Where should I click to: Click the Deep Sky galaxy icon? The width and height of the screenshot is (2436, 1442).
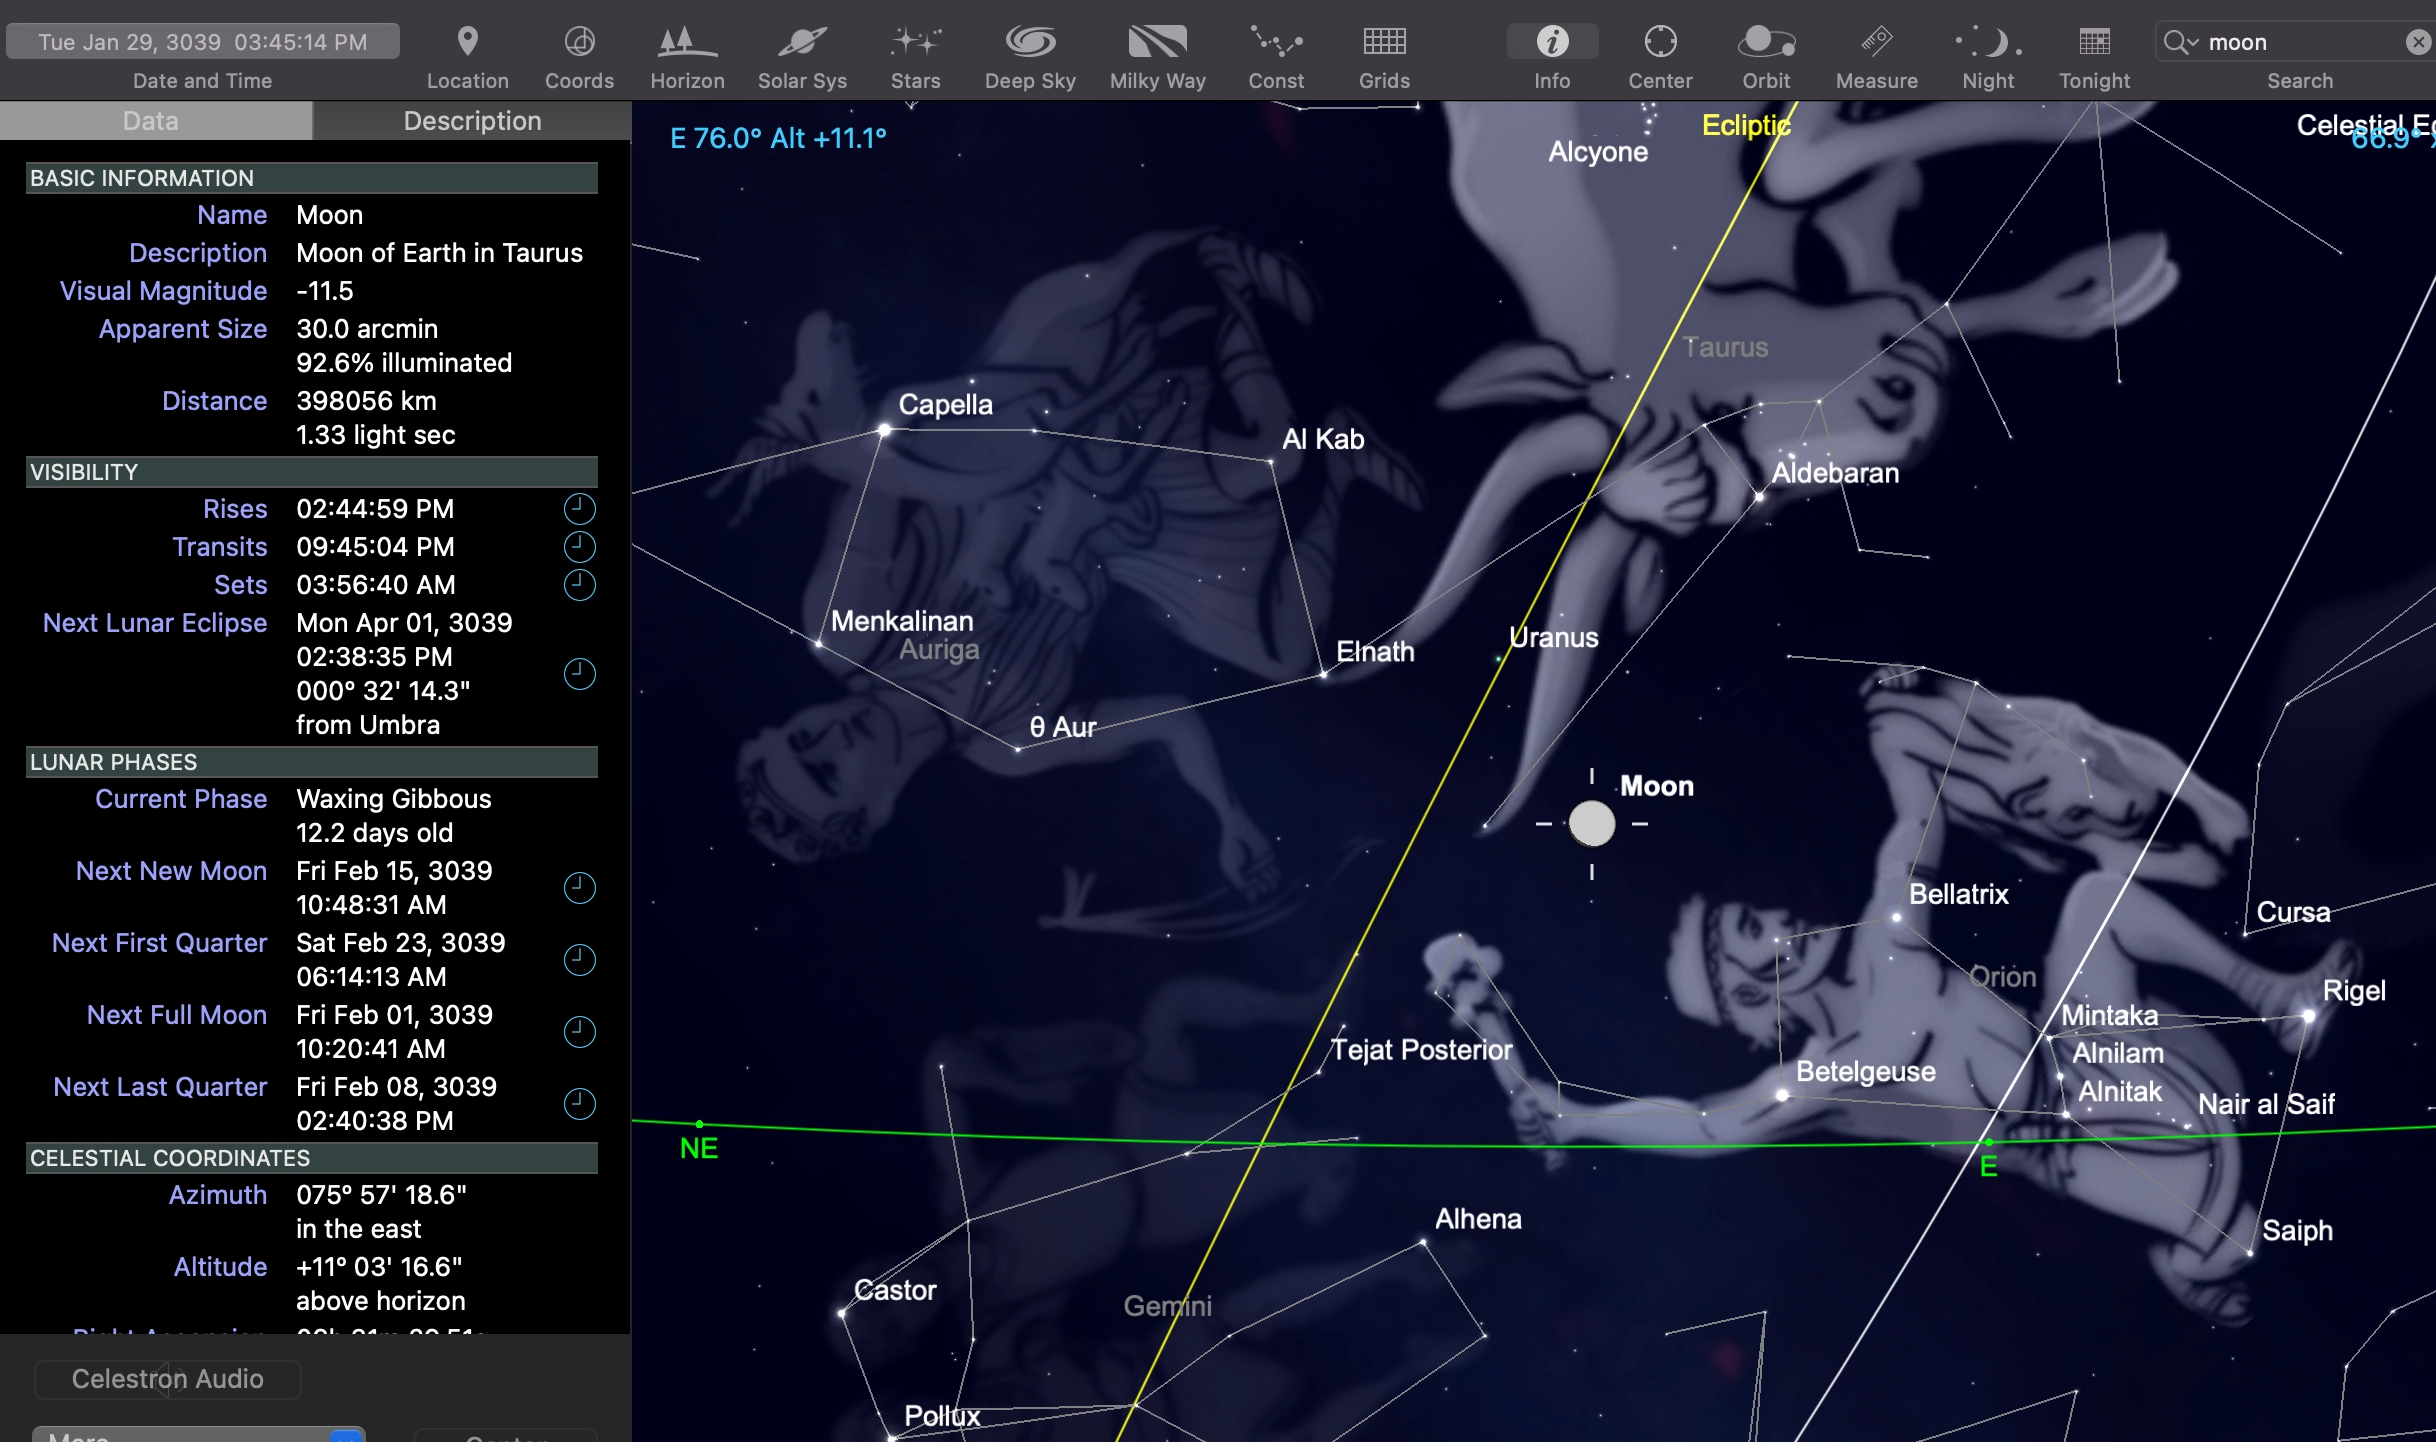click(x=1029, y=42)
